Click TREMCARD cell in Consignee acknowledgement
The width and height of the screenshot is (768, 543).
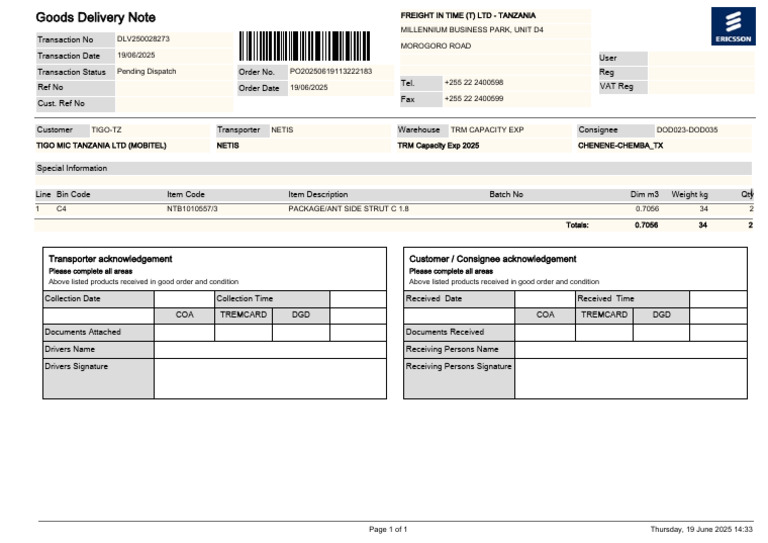click(x=604, y=315)
